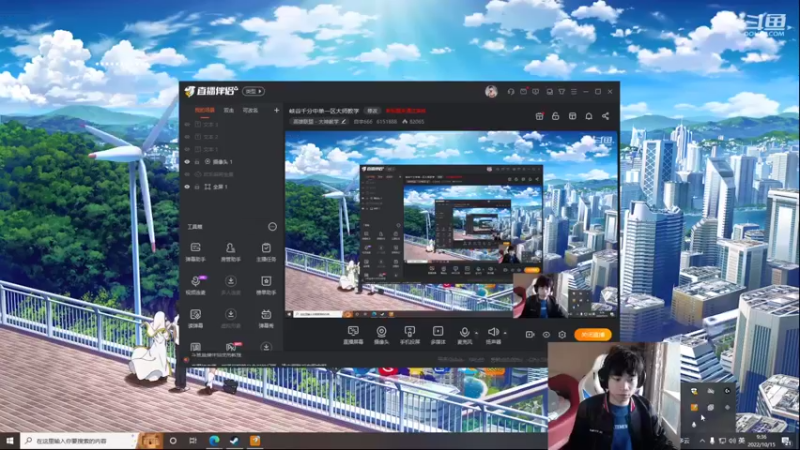Click the padlock icon in the stream header

(556, 116)
